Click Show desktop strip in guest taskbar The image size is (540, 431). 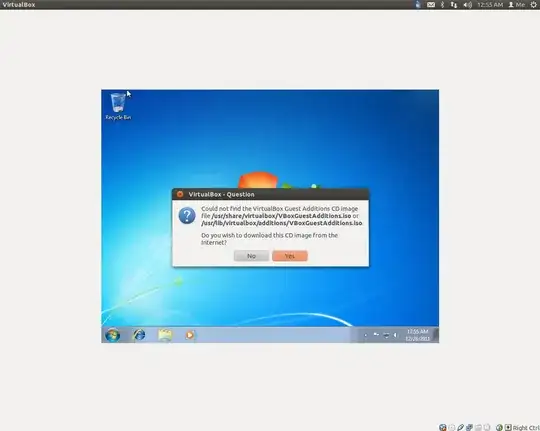pyautogui.click(x=436, y=335)
